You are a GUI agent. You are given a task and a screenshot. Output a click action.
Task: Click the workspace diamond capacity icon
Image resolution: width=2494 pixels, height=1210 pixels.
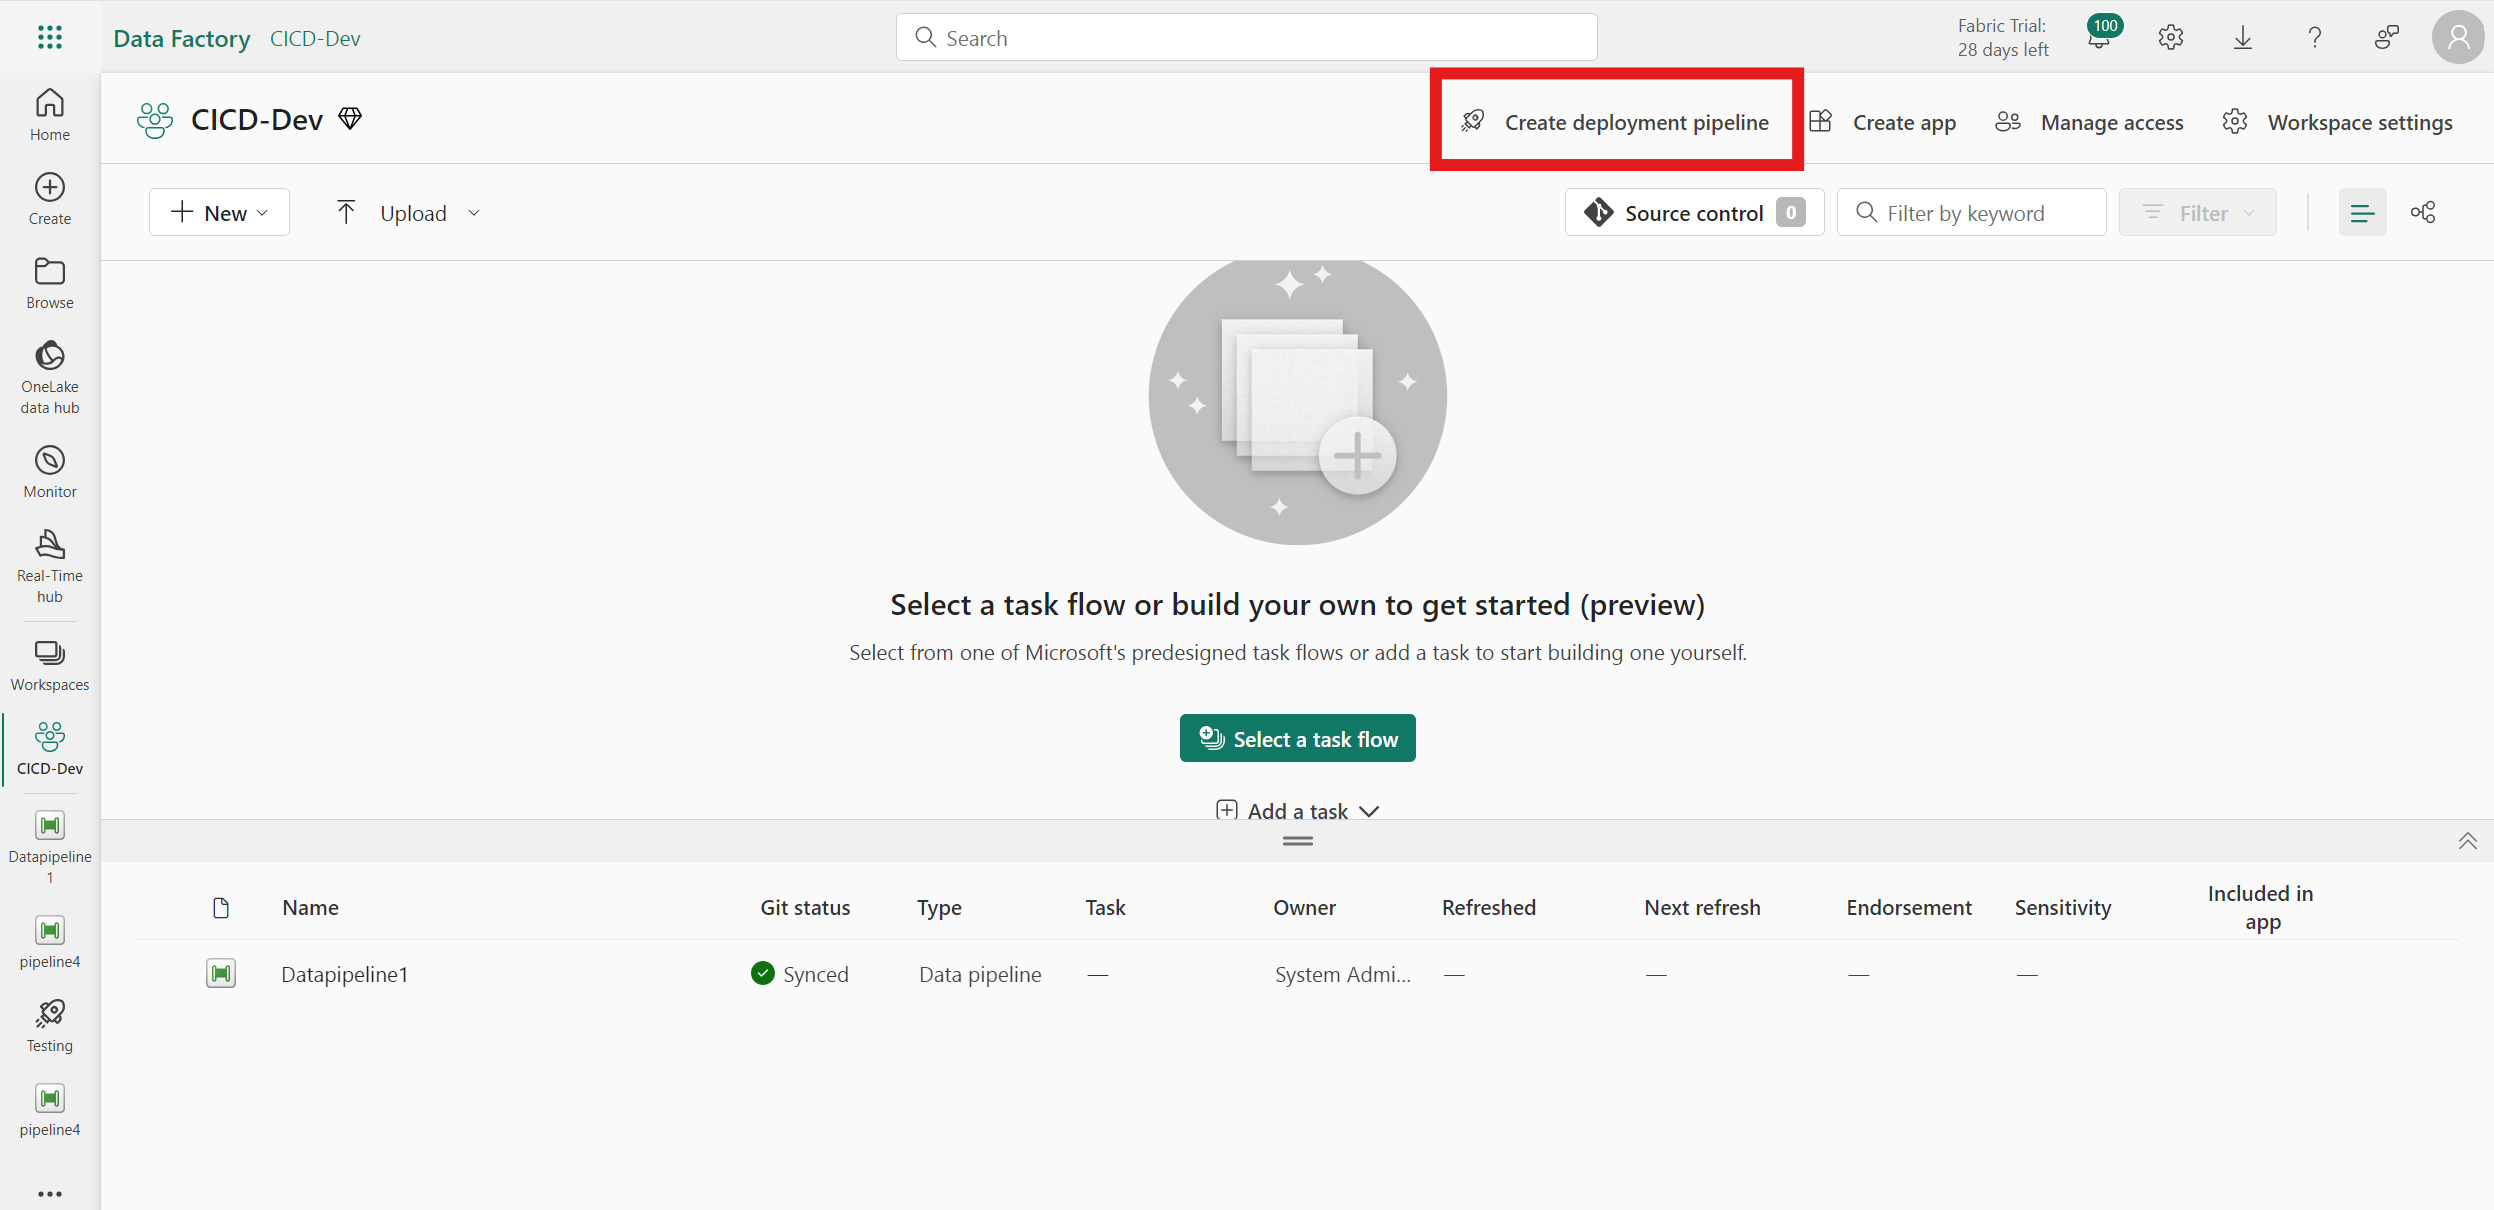[x=350, y=119]
